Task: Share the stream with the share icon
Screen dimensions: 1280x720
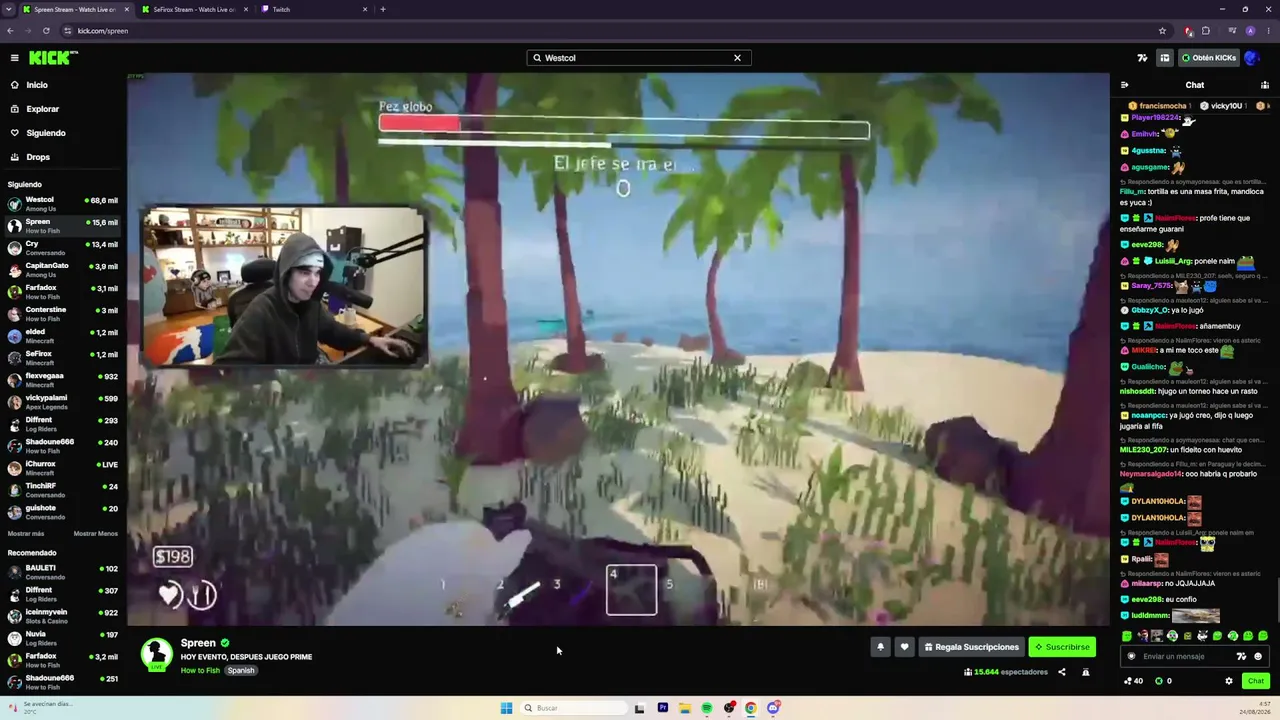Action: click(1062, 672)
